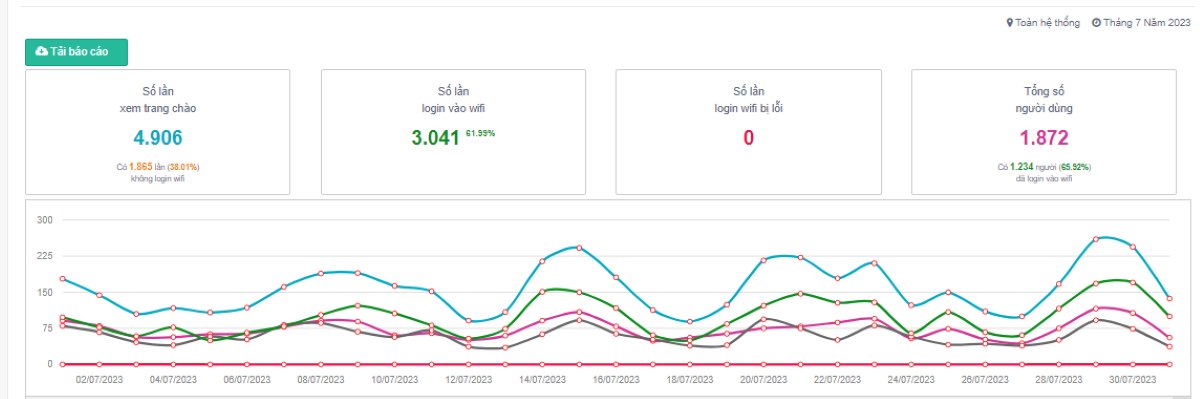Click the không login wifi caption

click(157, 178)
